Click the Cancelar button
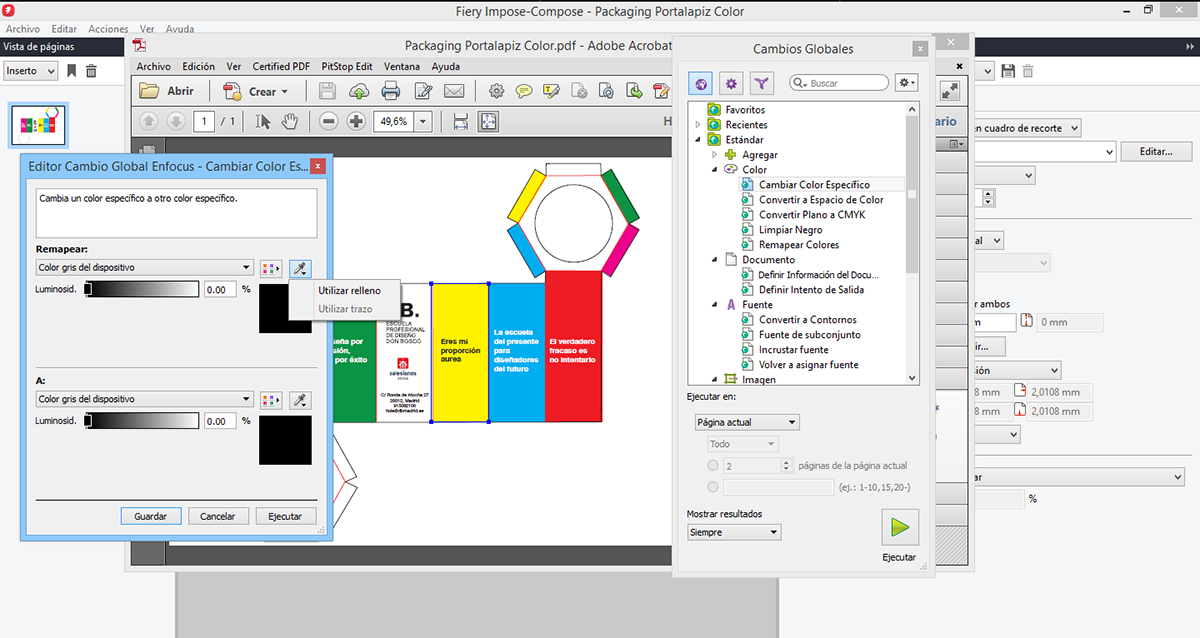Screen dimensions: 1200x638 (x=218, y=516)
